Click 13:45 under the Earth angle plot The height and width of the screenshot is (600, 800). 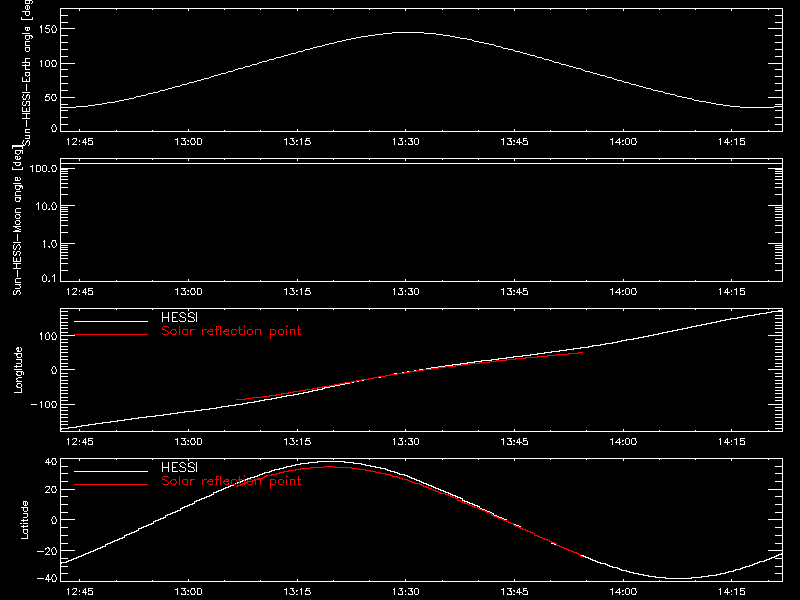click(x=514, y=141)
